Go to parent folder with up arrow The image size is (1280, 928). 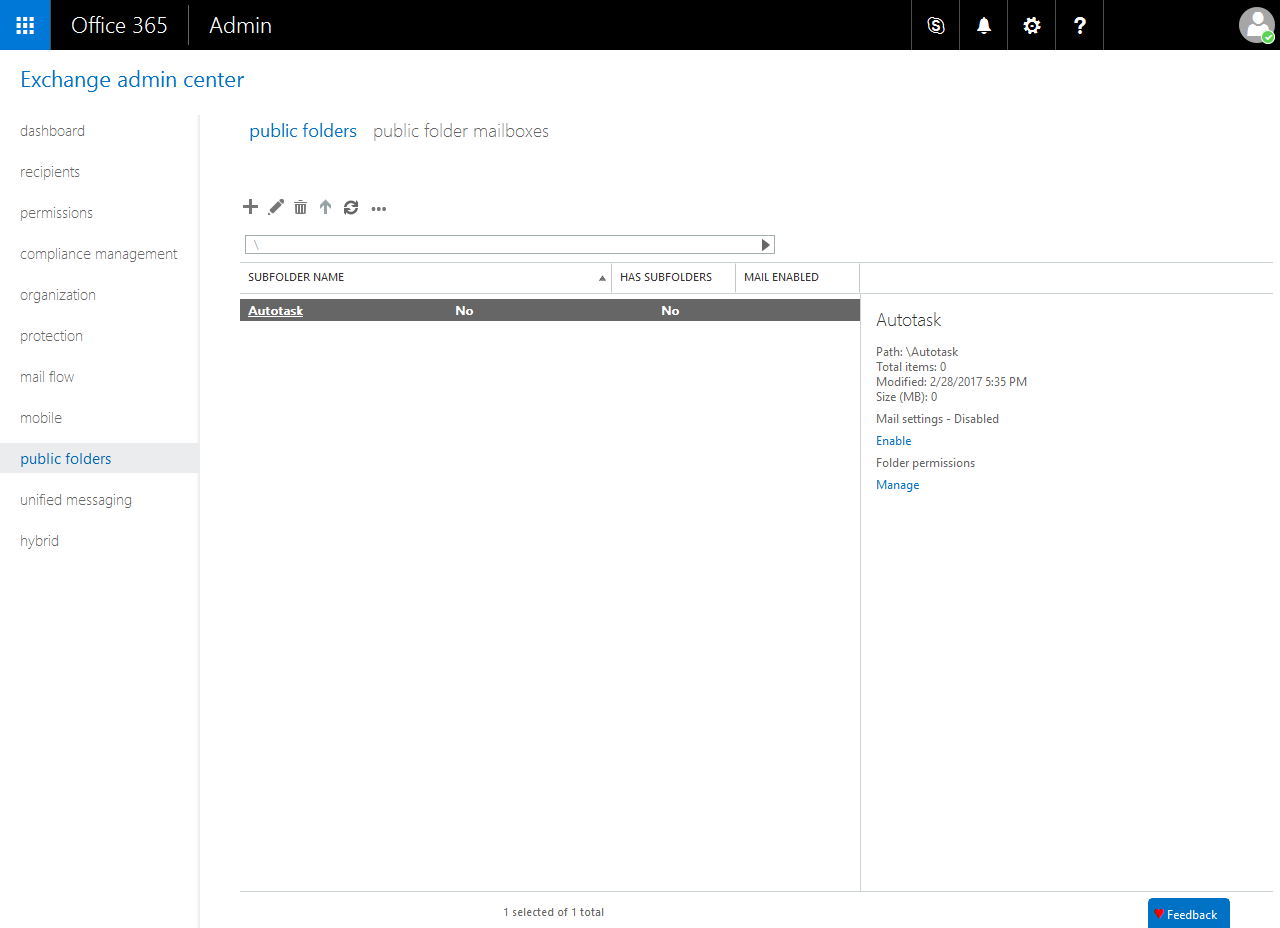pos(325,207)
